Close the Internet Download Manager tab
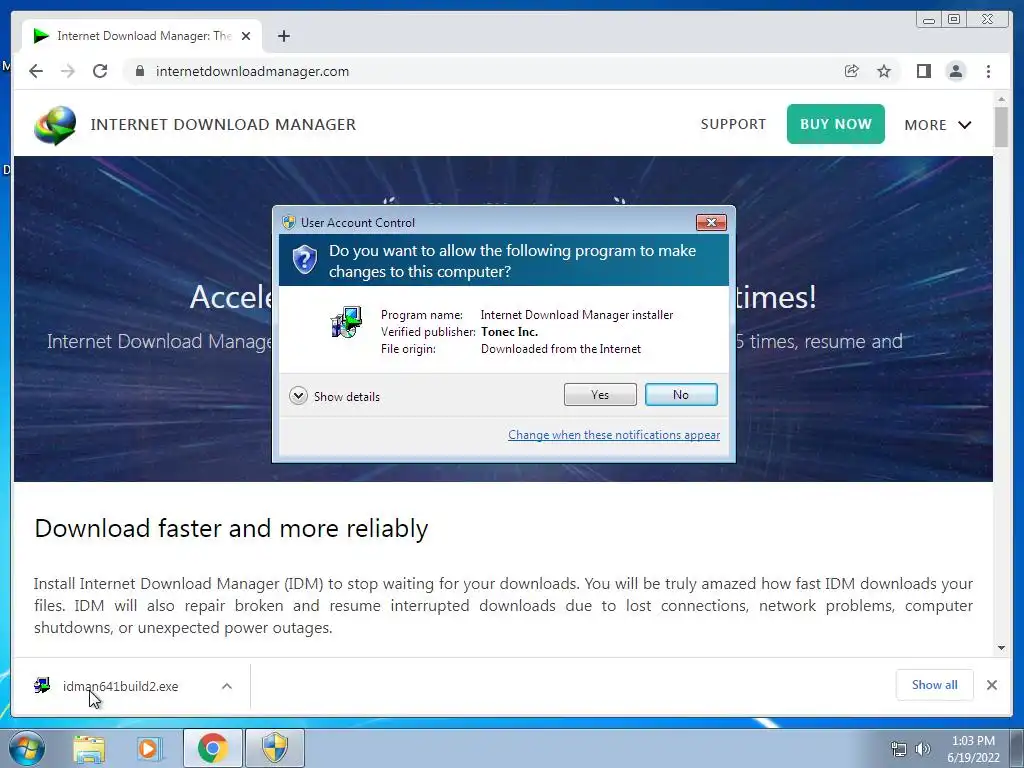The height and width of the screenshot is (768, 1024). pyautogui.click(x=246, y=36)
